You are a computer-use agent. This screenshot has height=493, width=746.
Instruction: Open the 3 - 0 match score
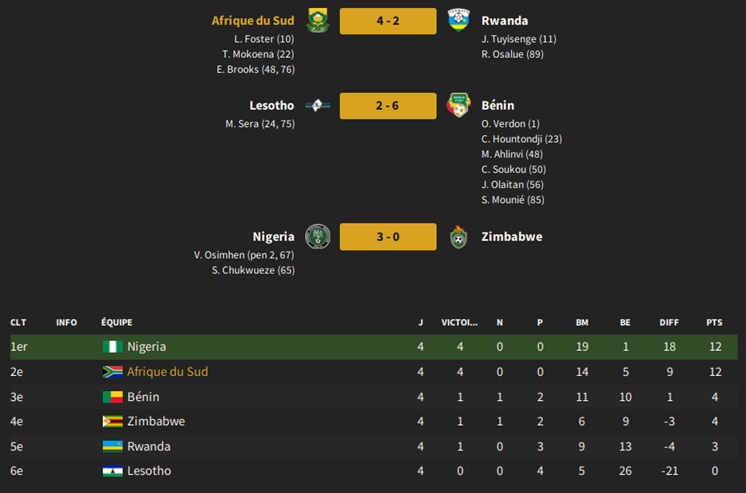388,237
